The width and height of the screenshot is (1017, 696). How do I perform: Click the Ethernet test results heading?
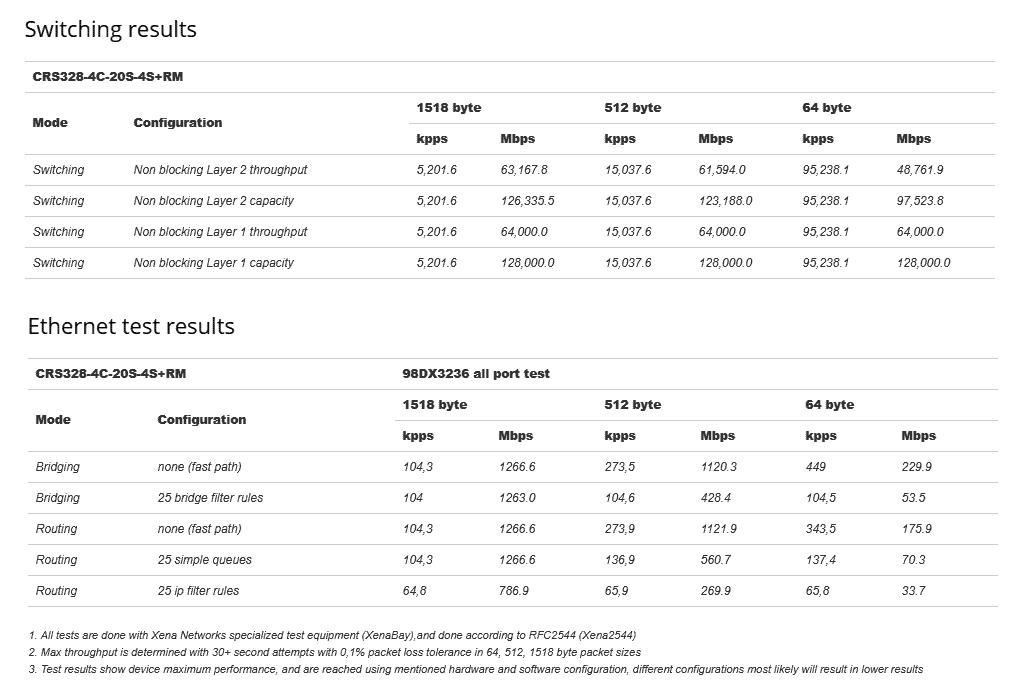click(131, 326)
